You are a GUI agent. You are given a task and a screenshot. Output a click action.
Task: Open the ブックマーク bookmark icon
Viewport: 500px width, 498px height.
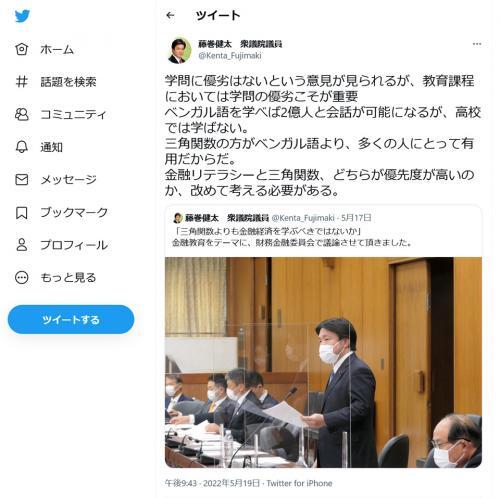tap(22, 212)
